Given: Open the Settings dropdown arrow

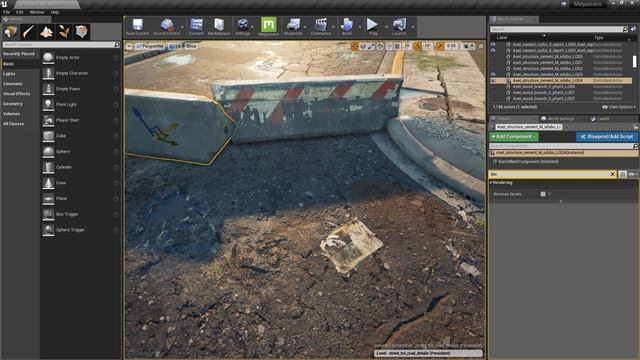Looking at the screenshot, I should tap(252, 27).
